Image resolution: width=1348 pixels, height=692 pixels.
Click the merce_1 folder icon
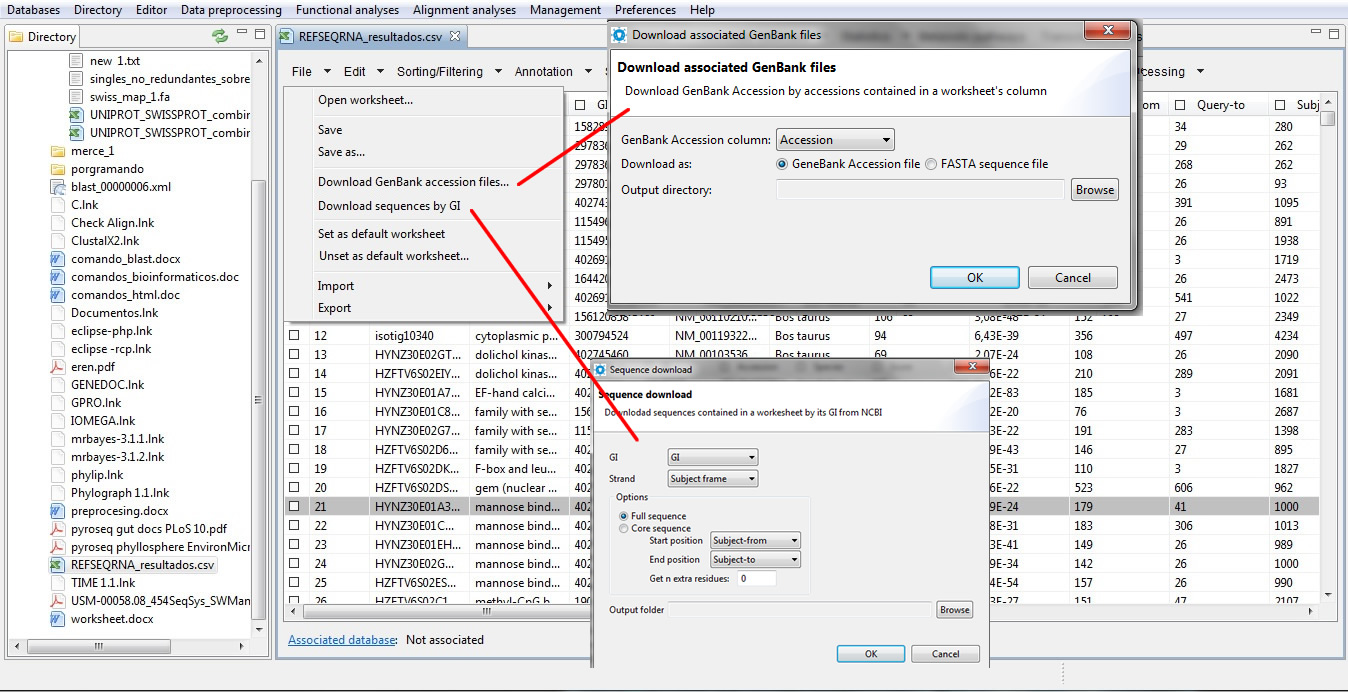pyautogui.click(x=58, y=151)
